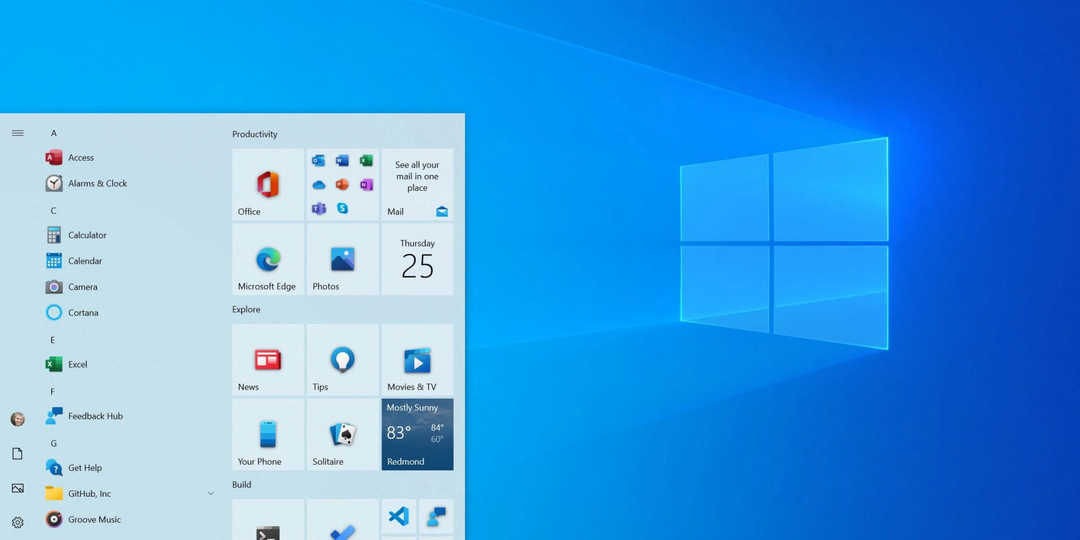Open Outlook in the Office tile folder

point(318,160)
